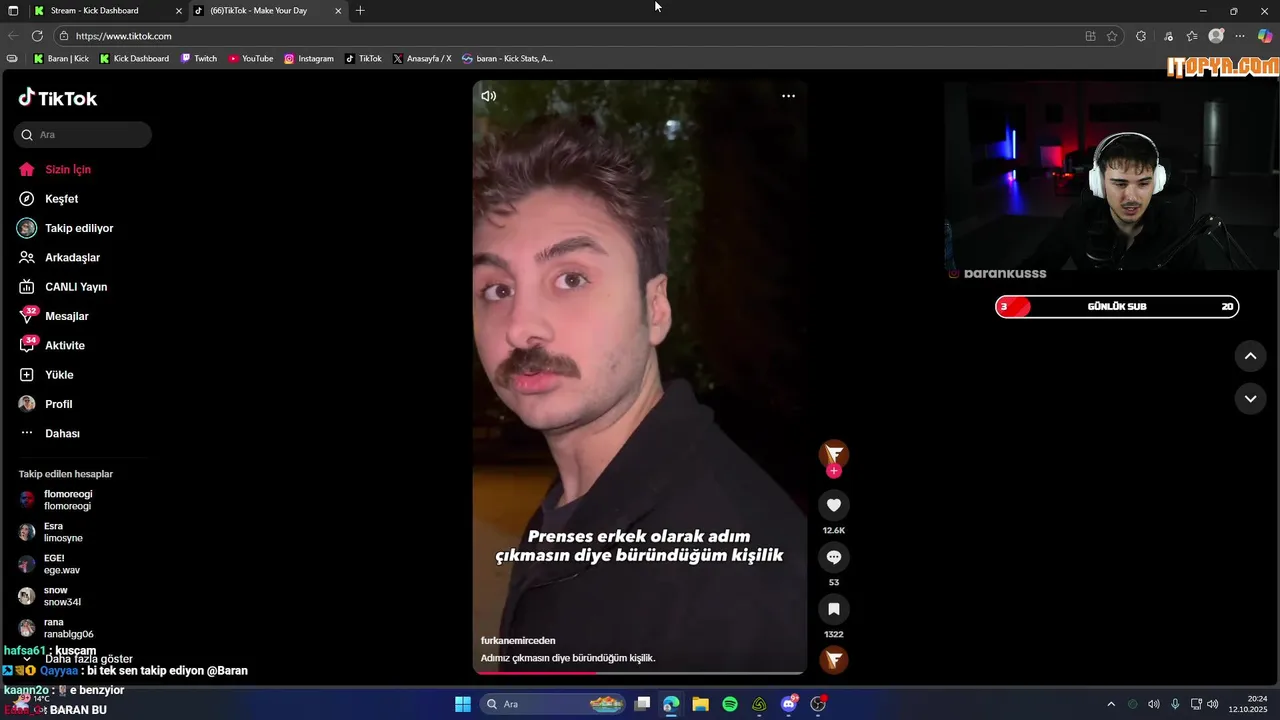Open the sound disc icon at bottom right of video
The width and height of the screenshot is (1280, 720).
pos(834,659)
